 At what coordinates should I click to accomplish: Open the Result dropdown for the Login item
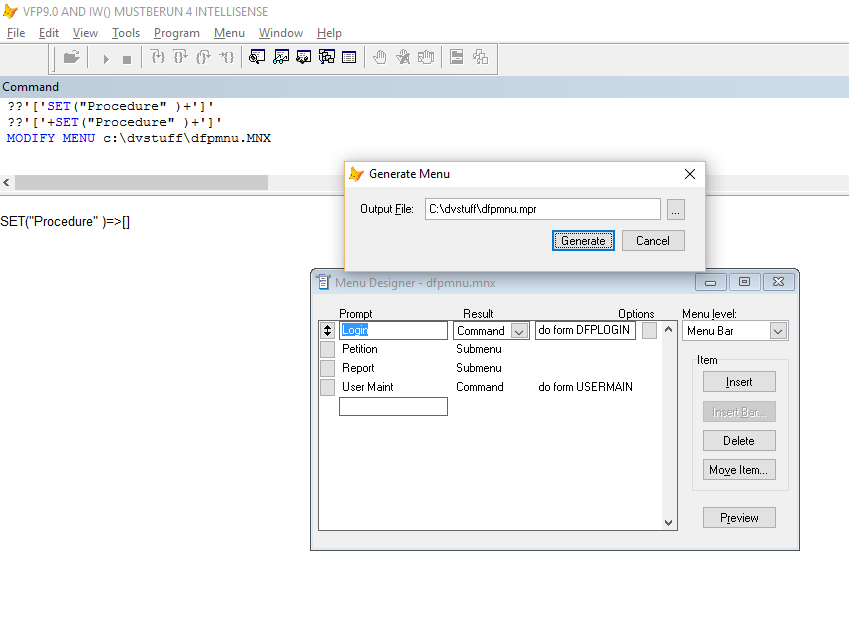[x=519, y=329]
